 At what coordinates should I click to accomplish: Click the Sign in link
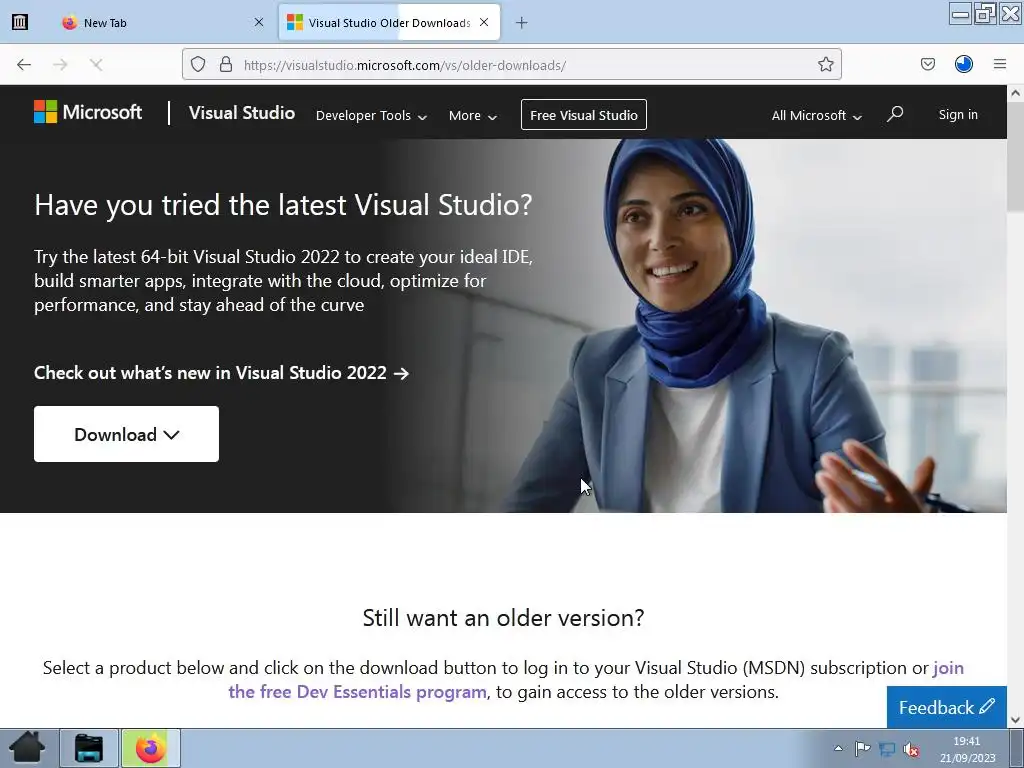958,114
